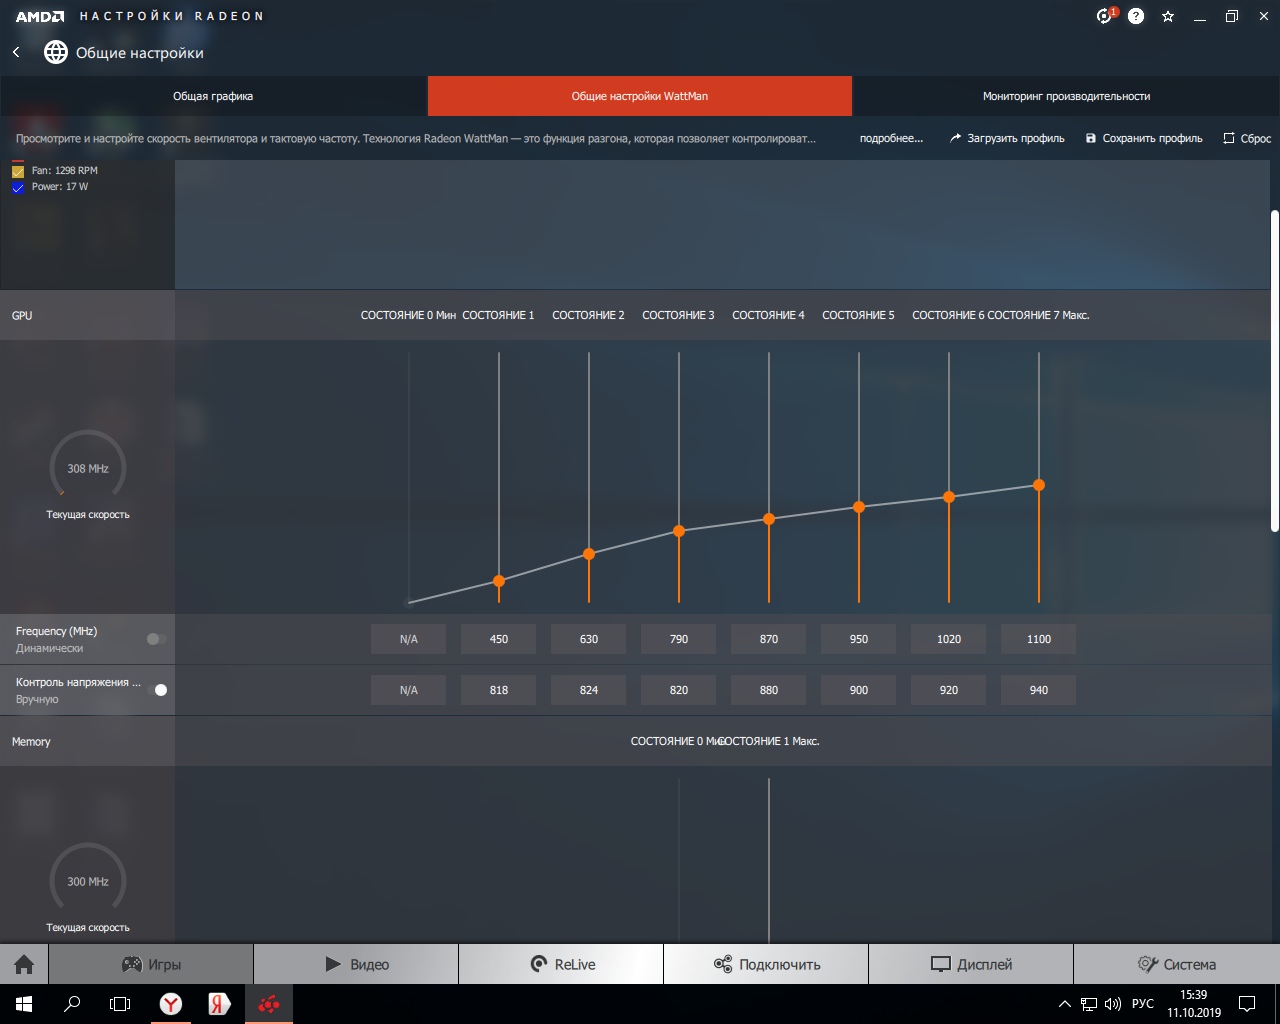Click the Сброс reset button
1280x1024 pixels.
click(x=1247, y=138)
